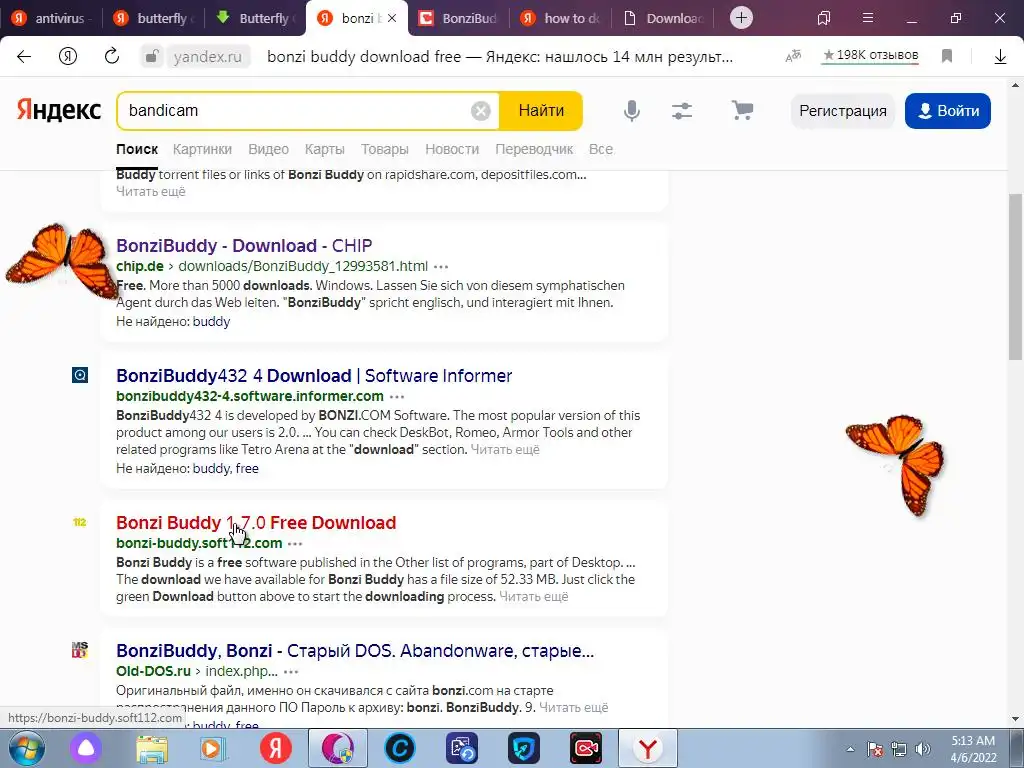Screen dimensions: 1024x768
Task: Select the Переводчик search category
Action: (534, 149)
